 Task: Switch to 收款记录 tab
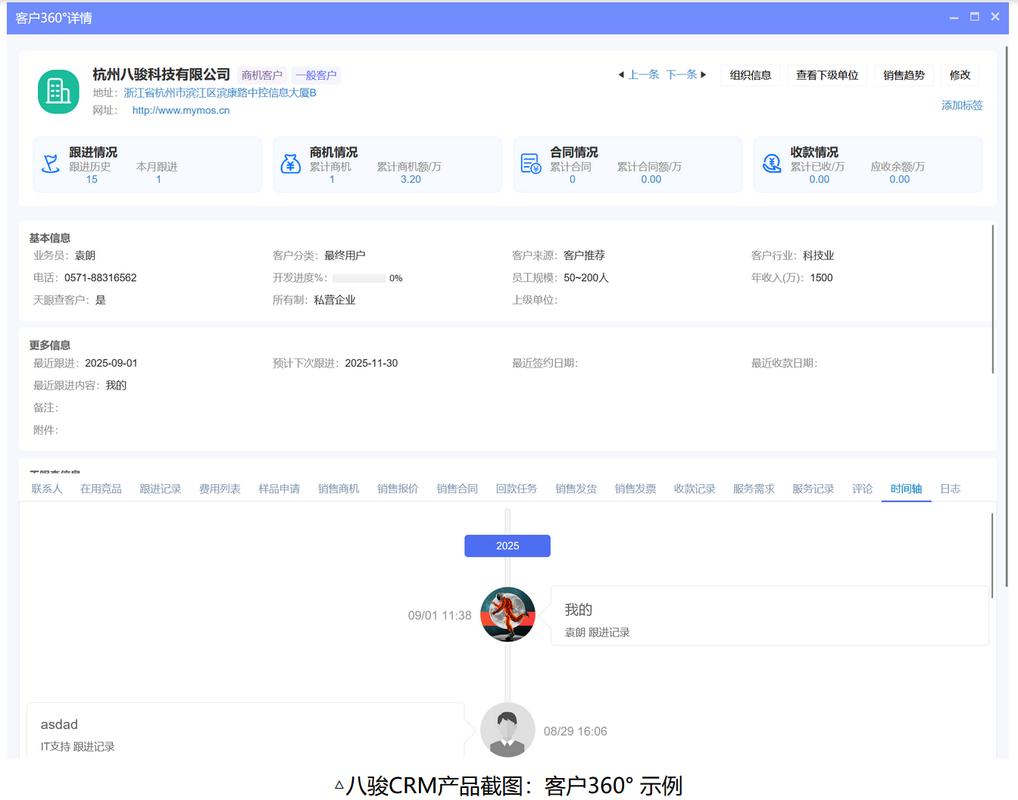[x=695, y=488]
